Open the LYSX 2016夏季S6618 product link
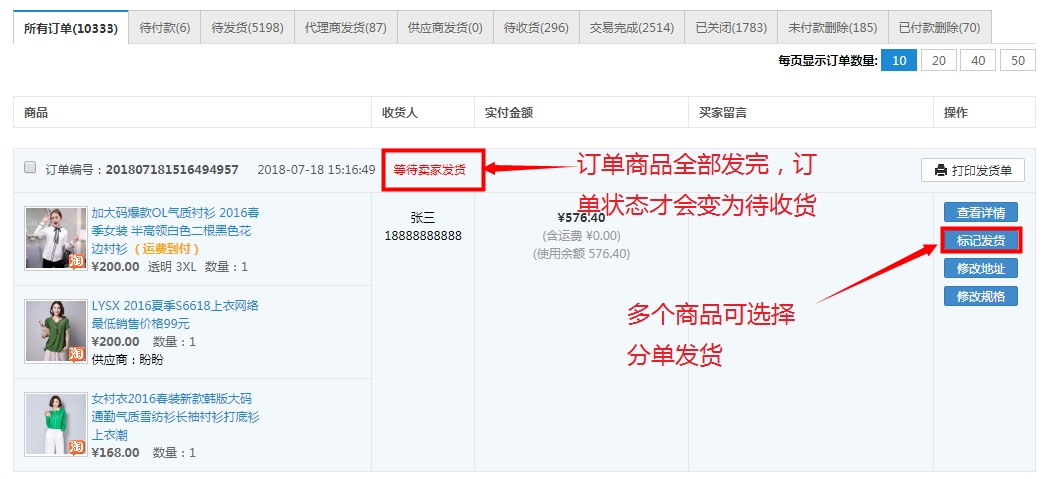Image resolution: width=1046 pixels, height=479 pixels. pyautogui.click(x=174, y=306)
